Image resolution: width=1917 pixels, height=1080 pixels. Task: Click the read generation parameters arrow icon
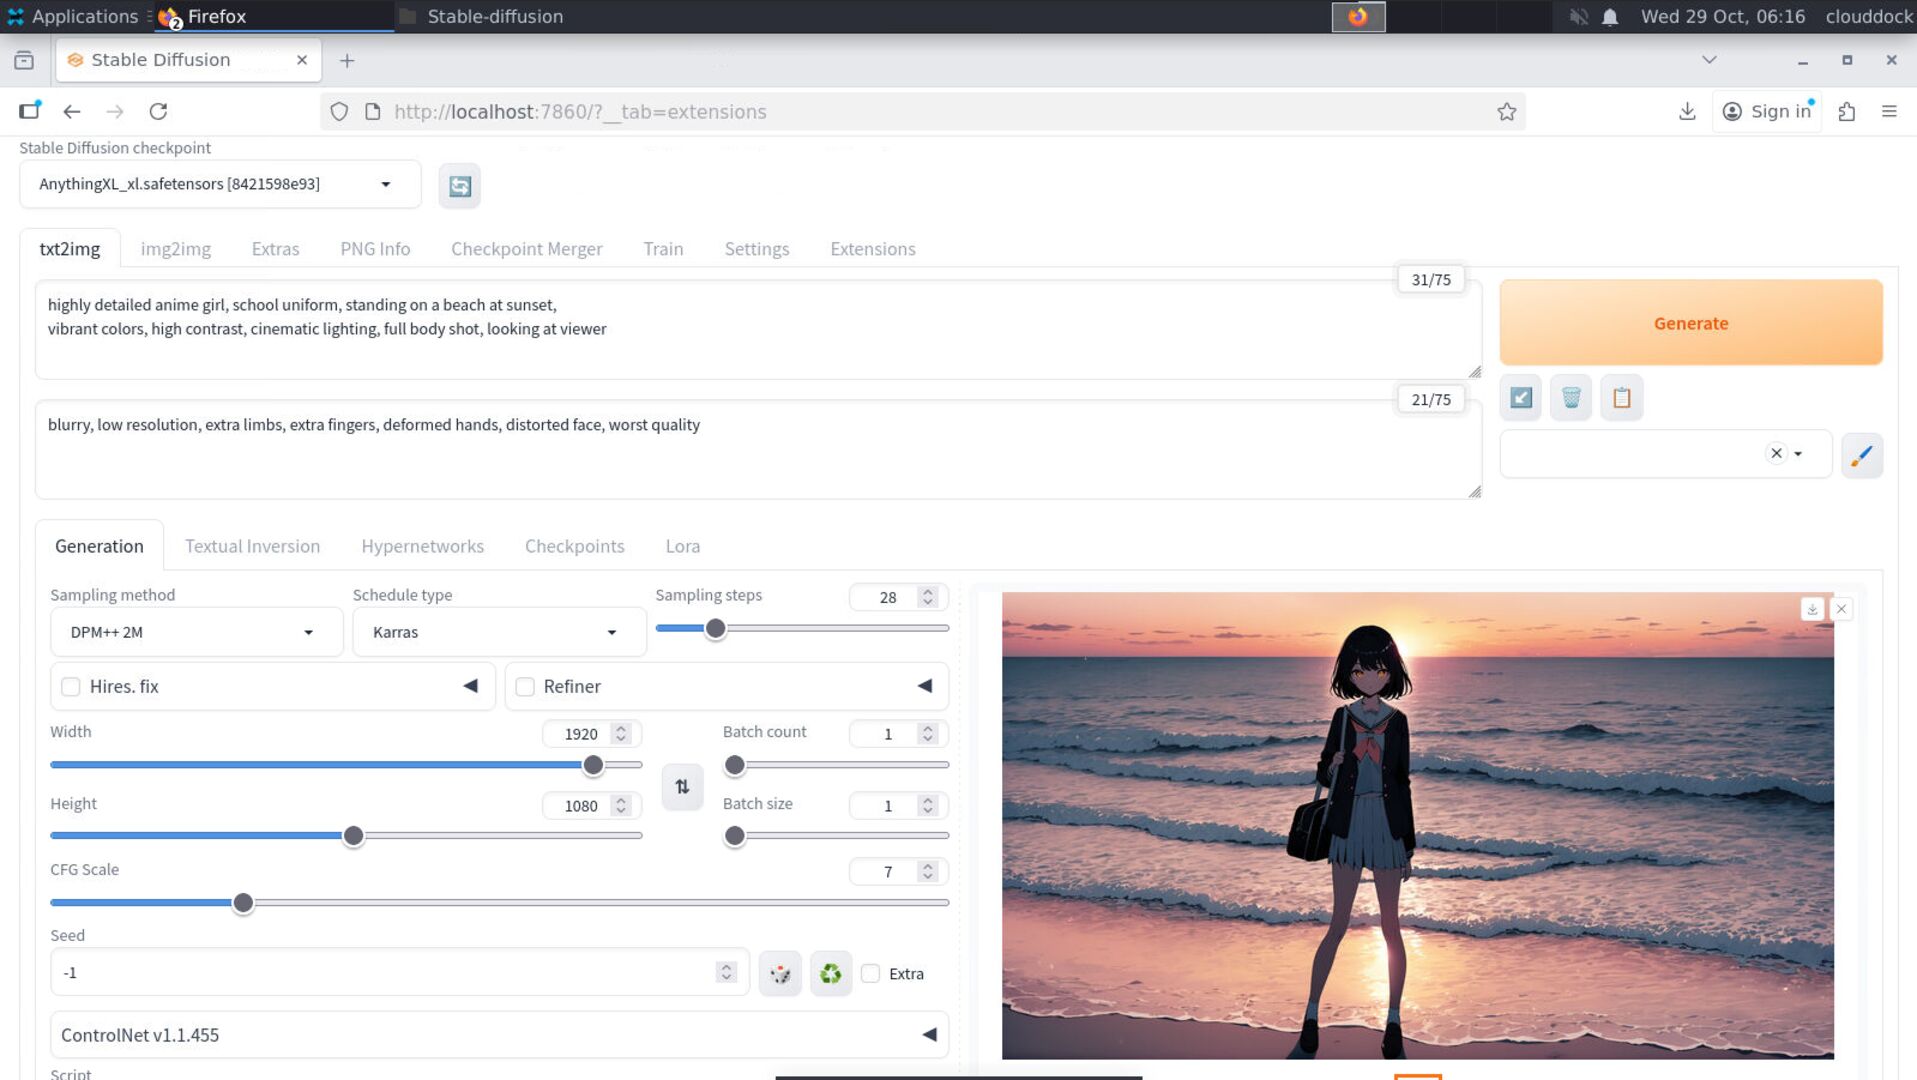coord(1520,398)
